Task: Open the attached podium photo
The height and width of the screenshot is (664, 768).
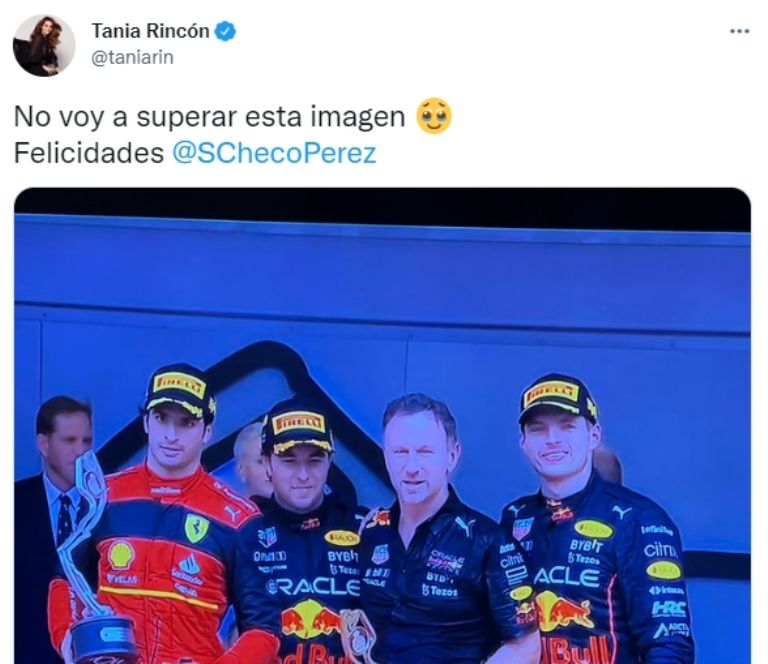Action: click(x=383, y=426)
